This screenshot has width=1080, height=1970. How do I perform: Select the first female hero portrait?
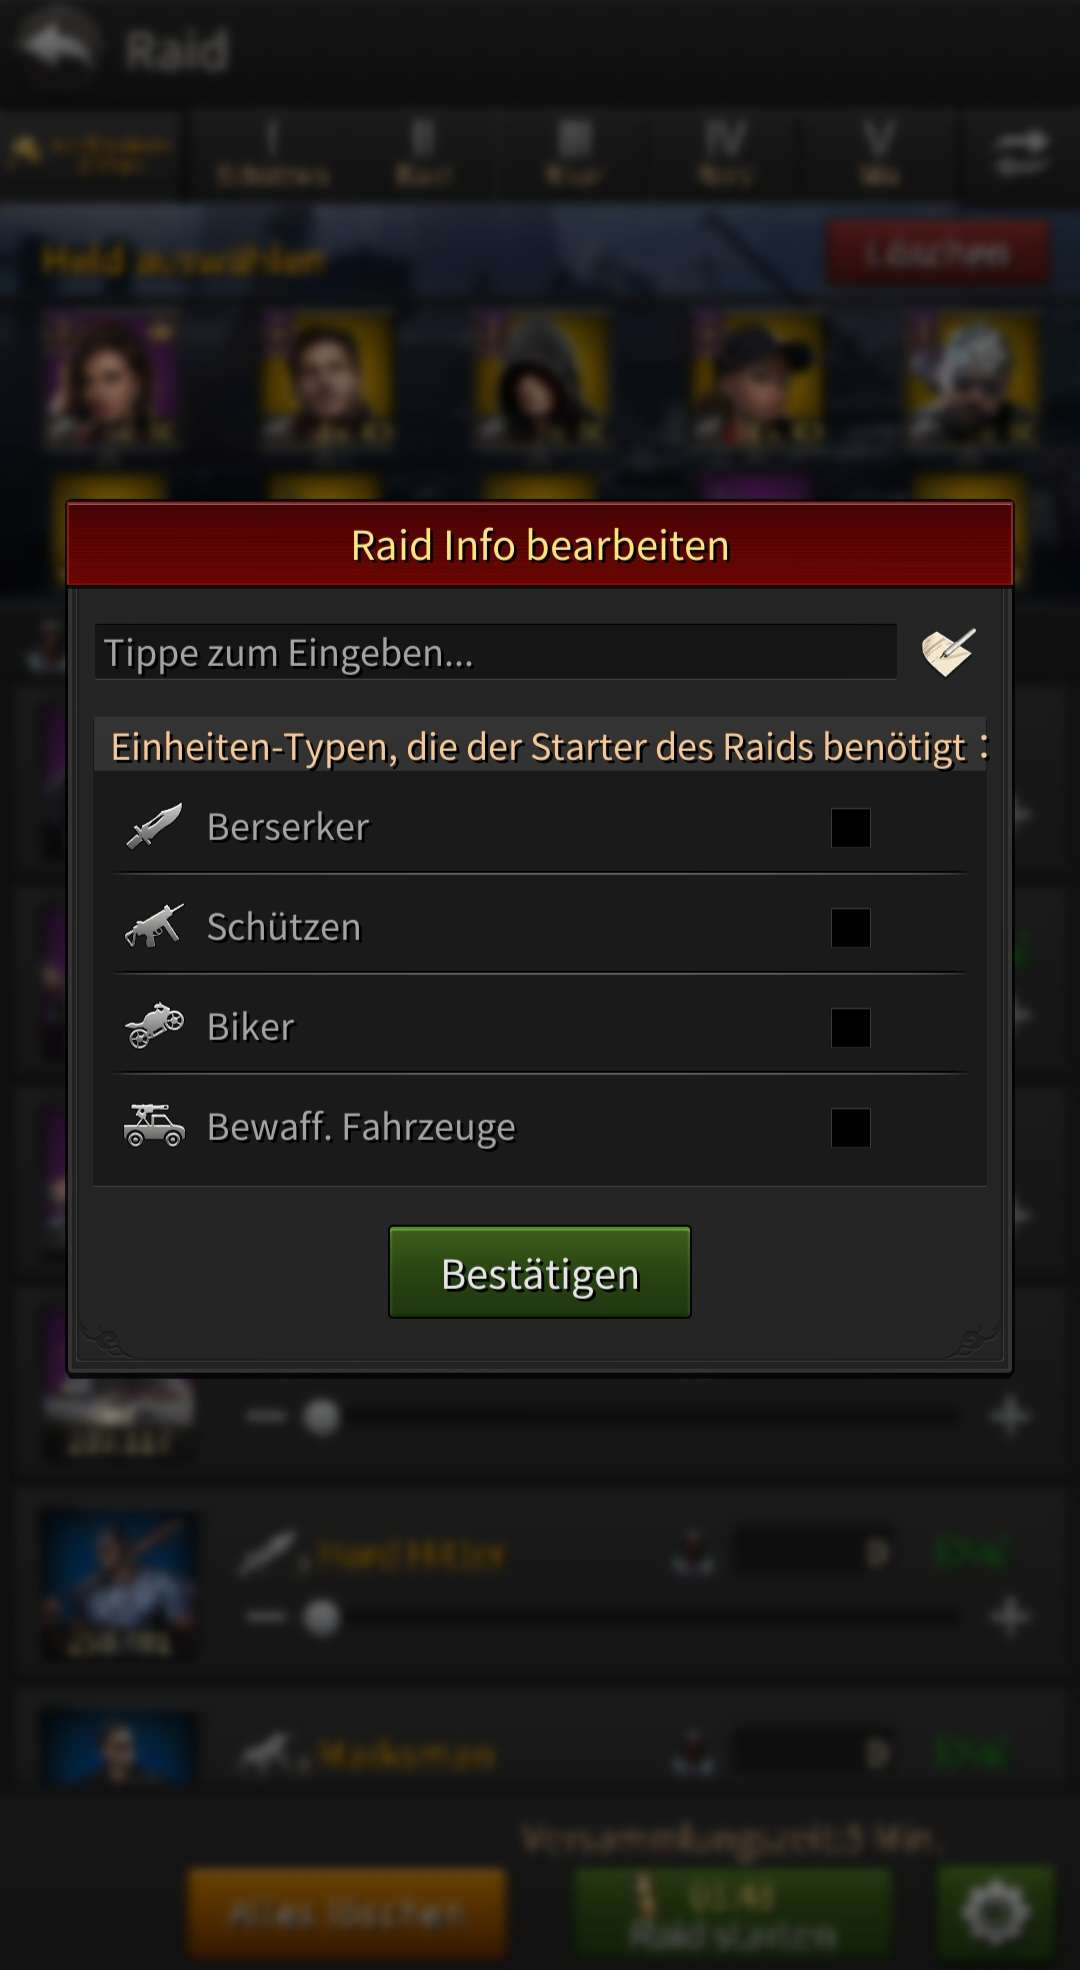110,378
